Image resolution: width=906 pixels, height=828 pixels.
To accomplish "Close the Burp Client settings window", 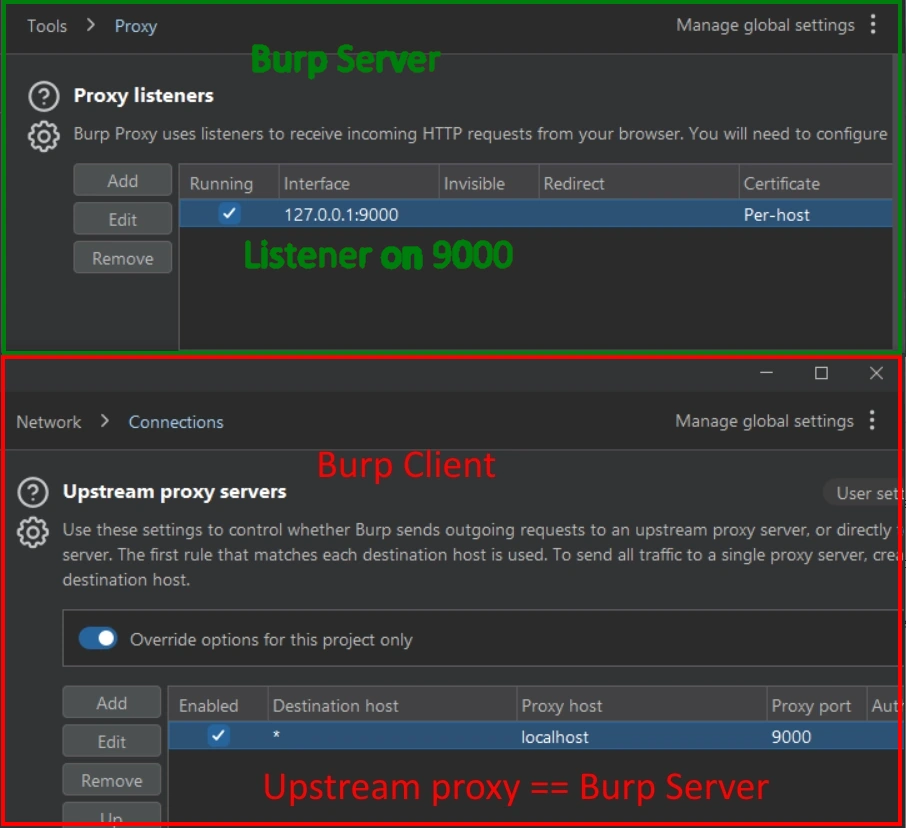I will click(x=876, y=373).
